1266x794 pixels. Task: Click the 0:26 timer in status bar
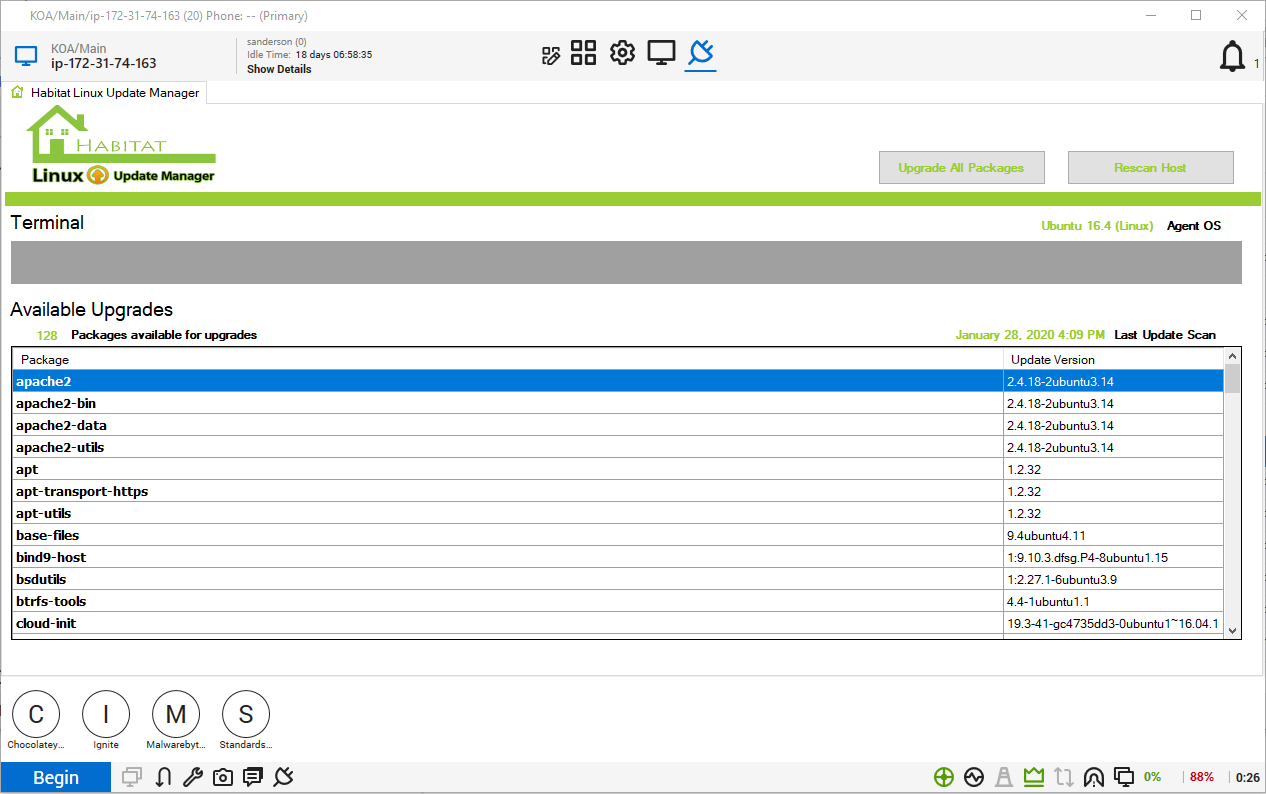click(1248, 777)
